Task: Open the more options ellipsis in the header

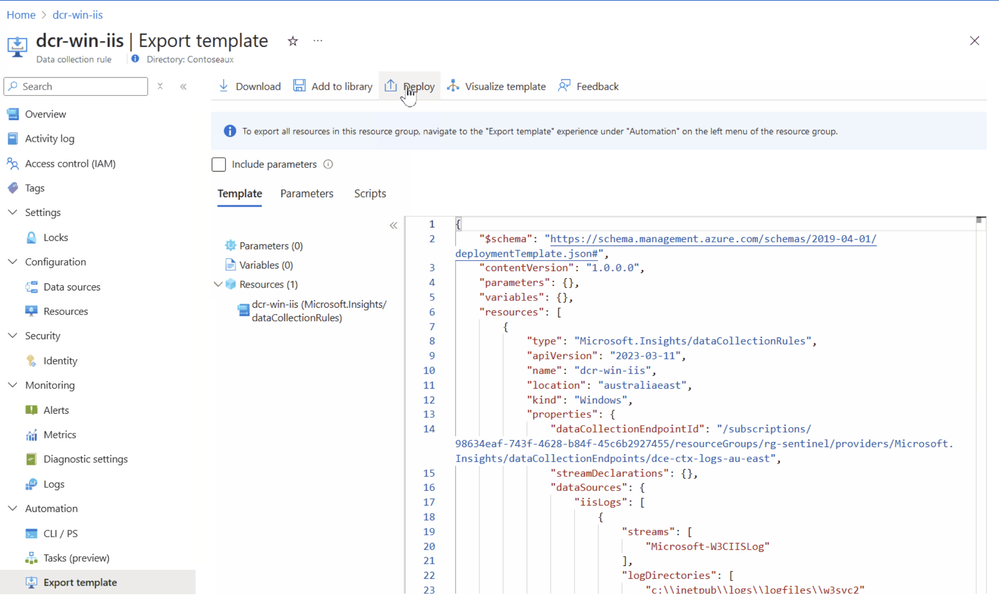Action: point(318,41)
